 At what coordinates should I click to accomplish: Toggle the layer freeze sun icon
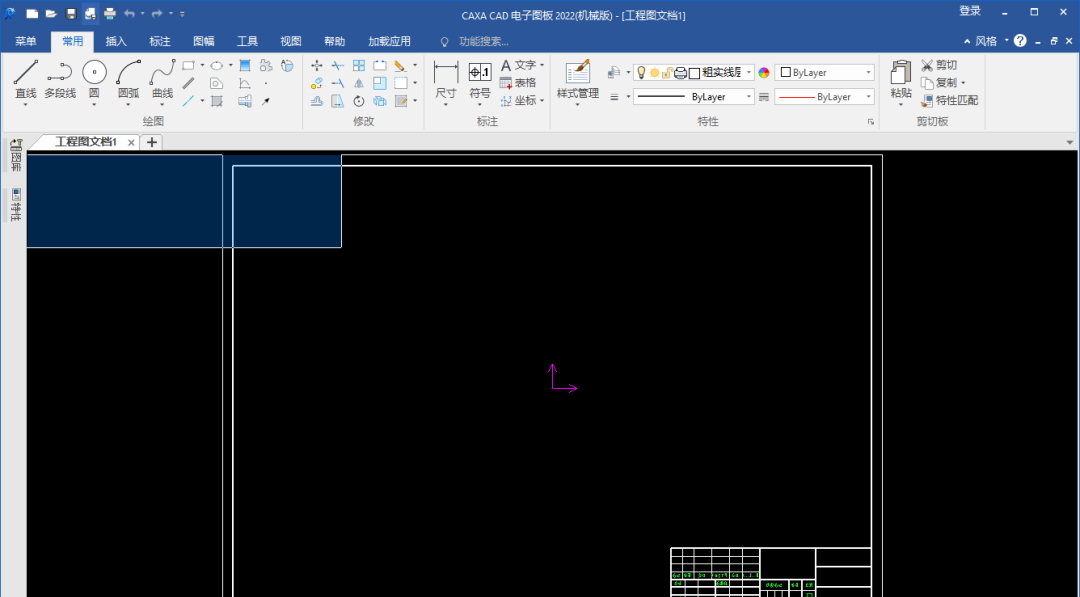[655, 73]
